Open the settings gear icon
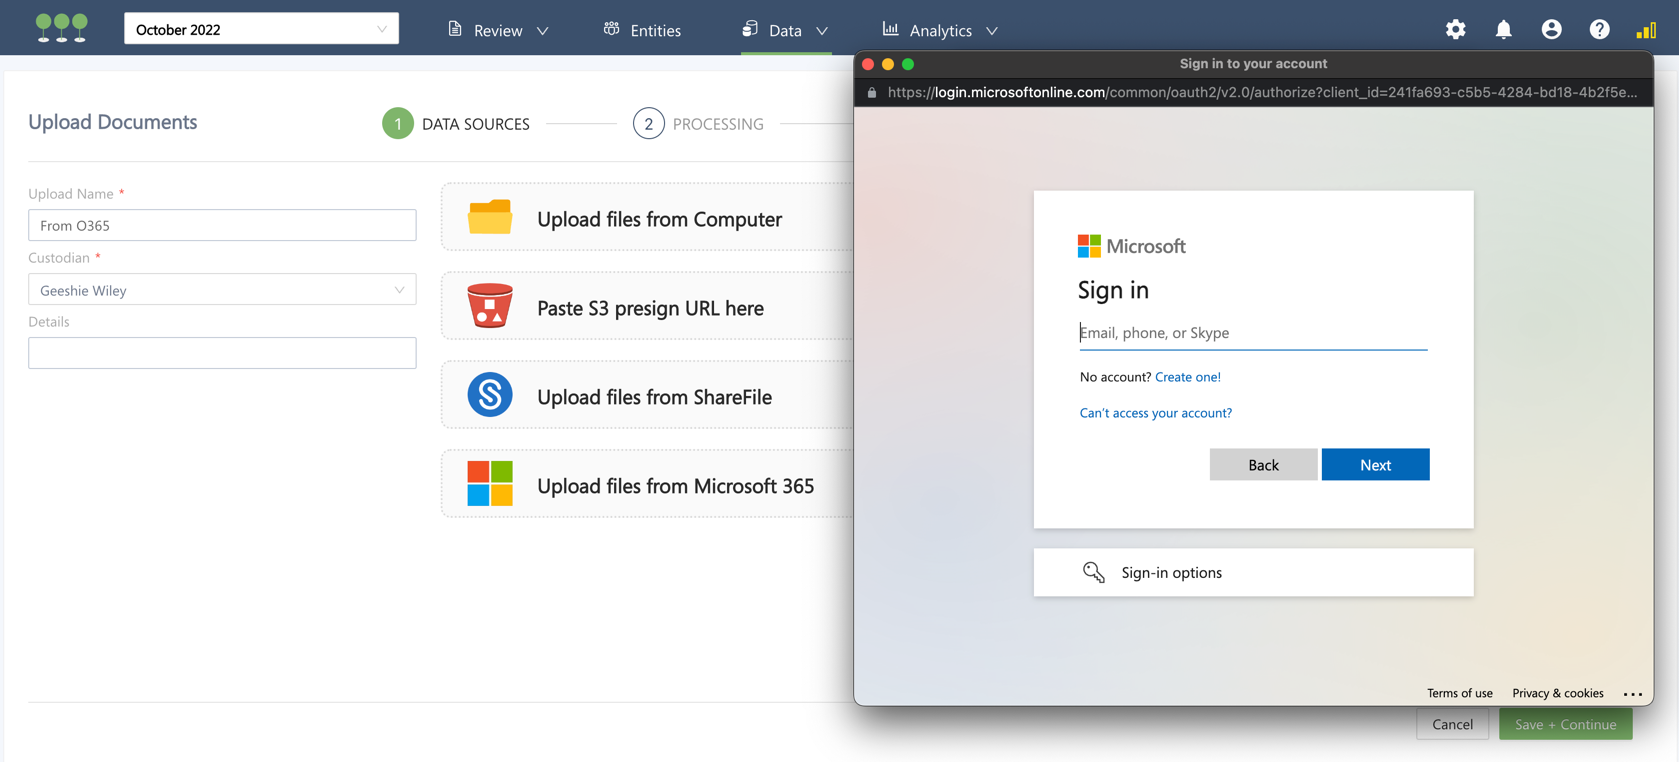 [1455, 30]
